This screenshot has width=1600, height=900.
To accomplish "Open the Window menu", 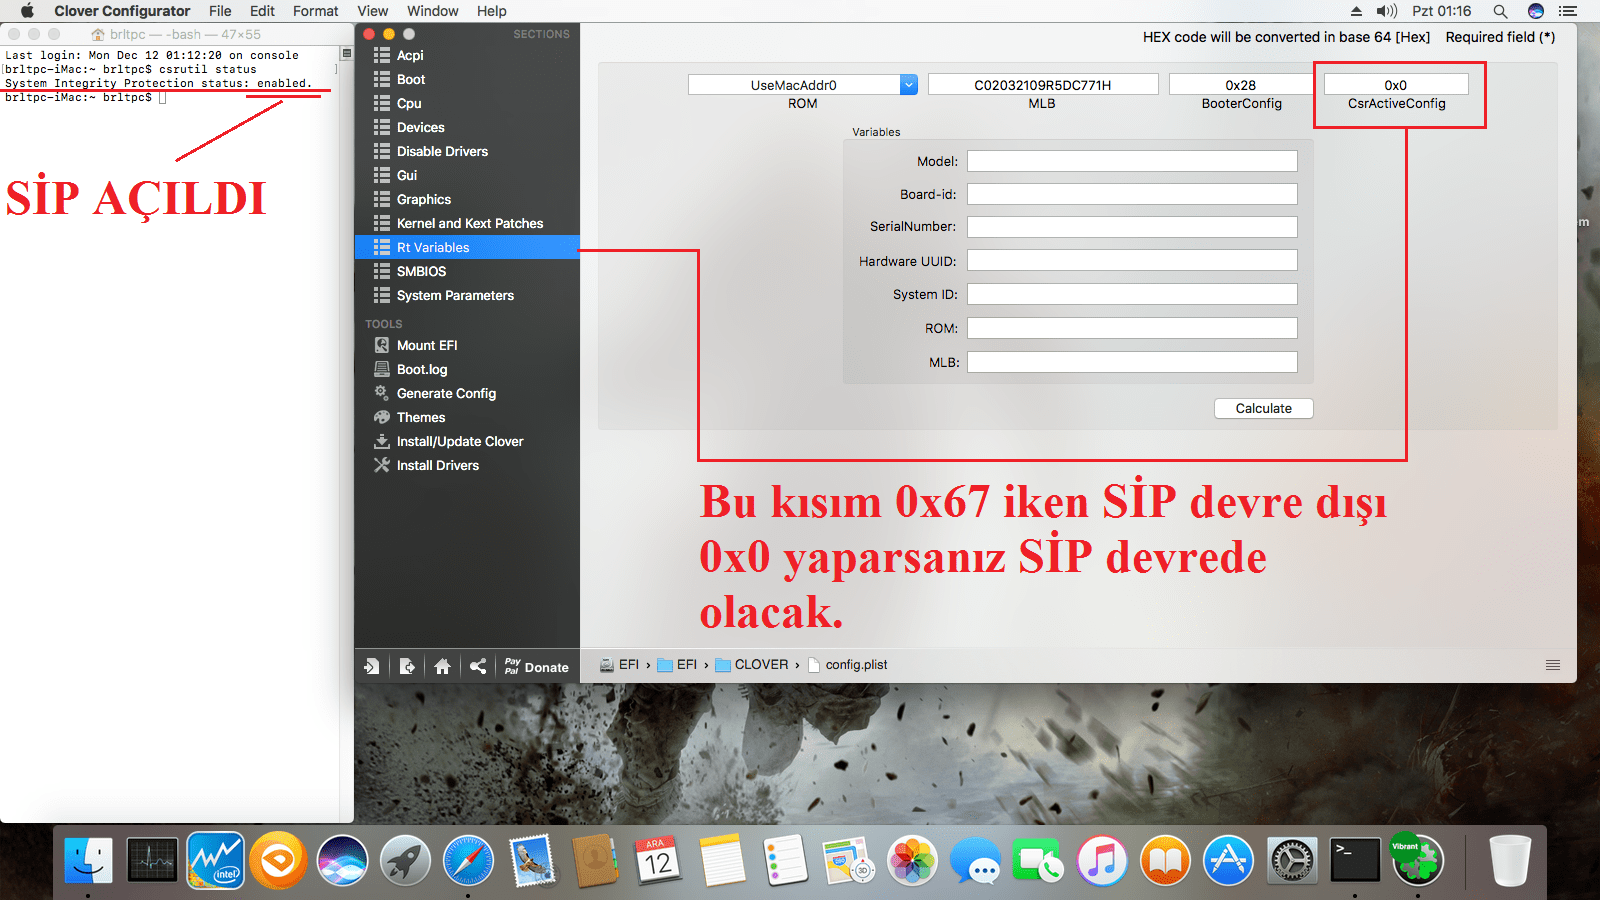I will 433,11.
